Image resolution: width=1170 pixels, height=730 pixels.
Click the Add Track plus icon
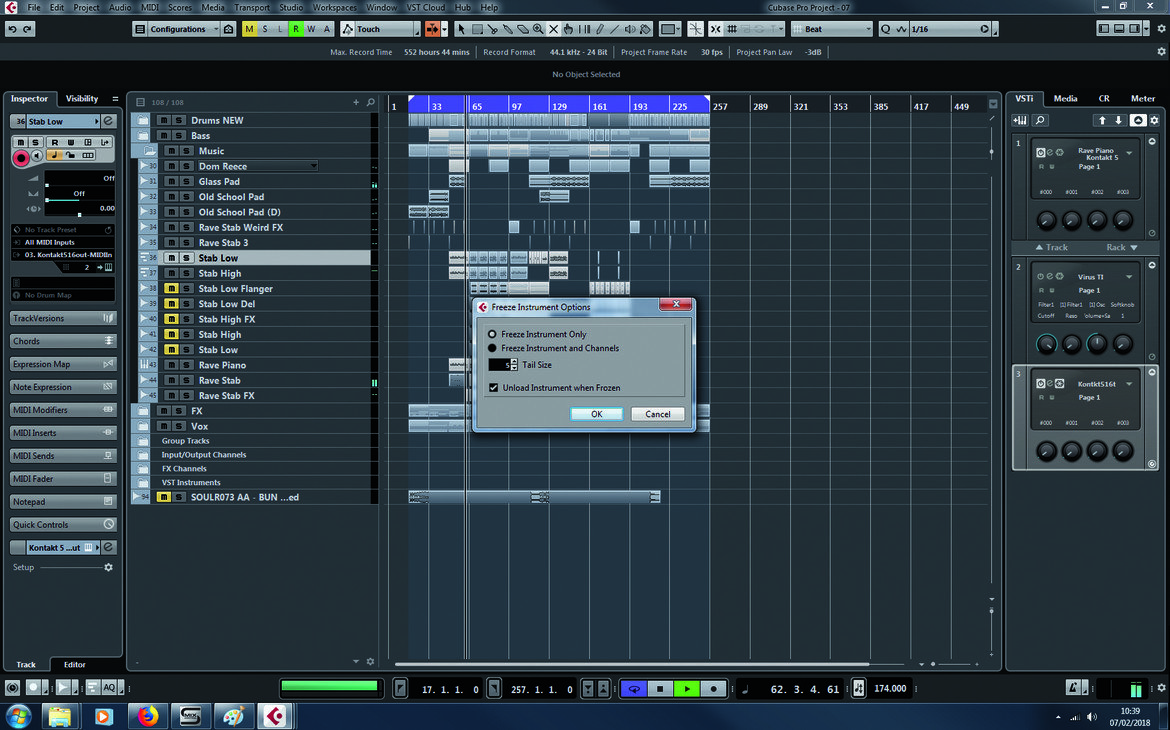(x=356, y=102)
